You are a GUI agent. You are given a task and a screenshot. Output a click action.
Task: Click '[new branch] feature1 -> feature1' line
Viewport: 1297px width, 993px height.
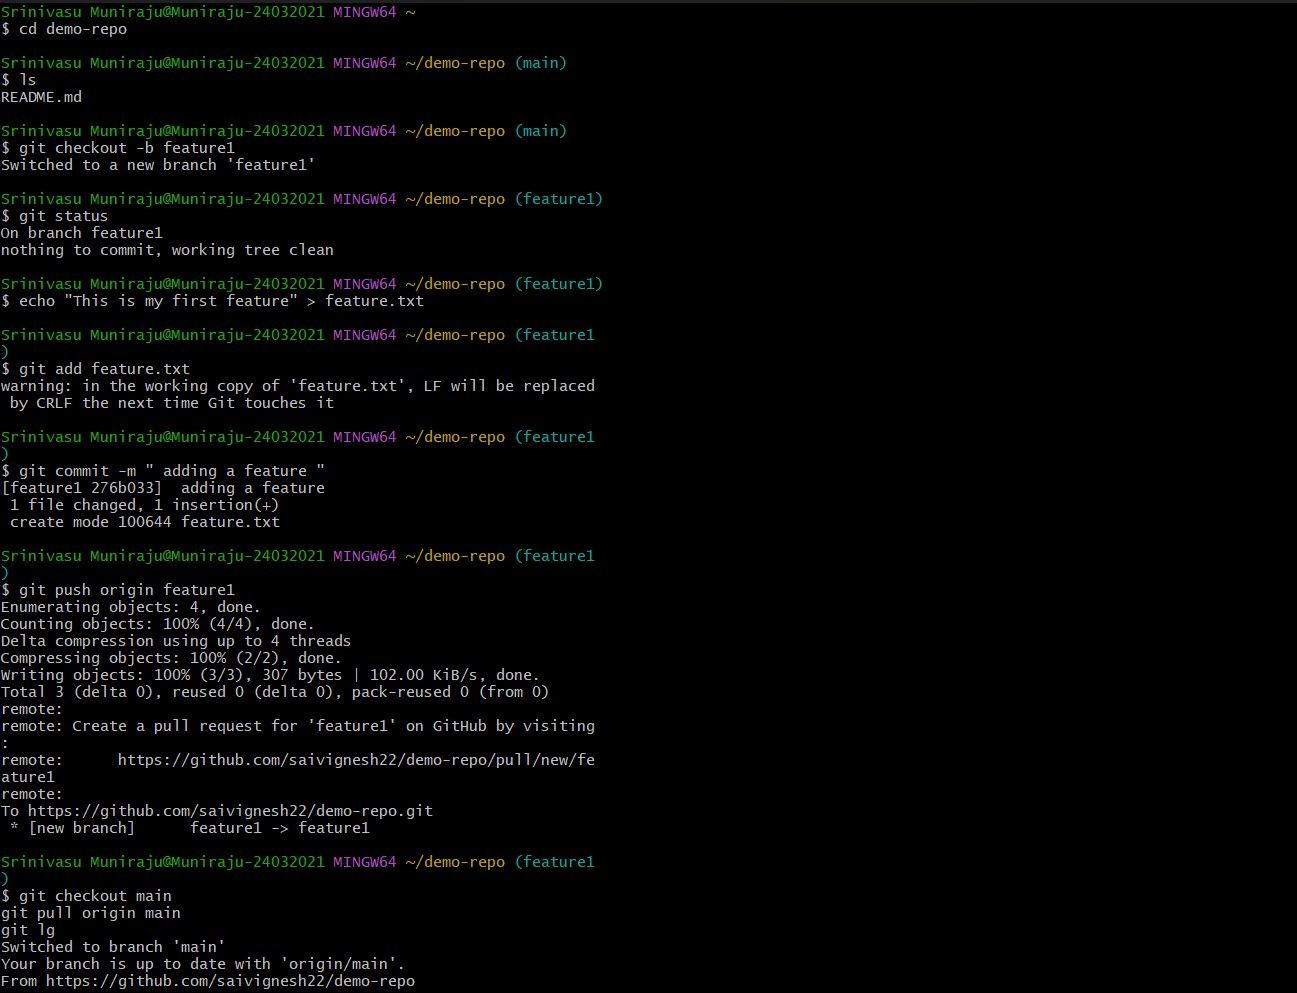click(x=190, y=828)
